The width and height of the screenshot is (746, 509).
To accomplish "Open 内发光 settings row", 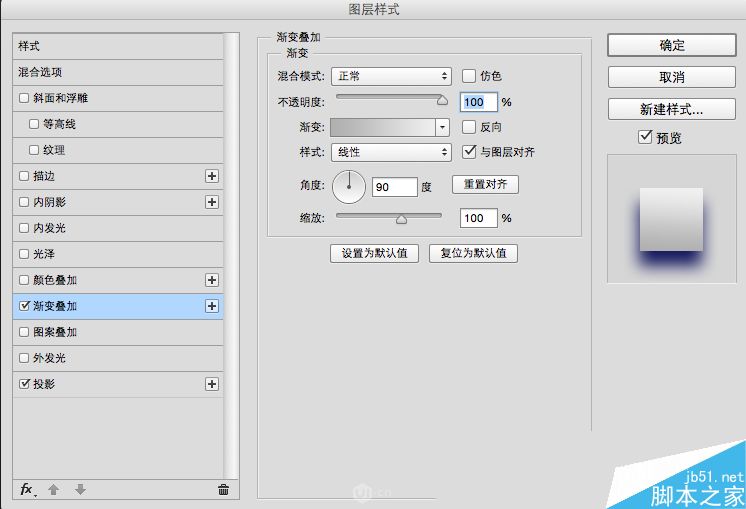I will (118, 228).
